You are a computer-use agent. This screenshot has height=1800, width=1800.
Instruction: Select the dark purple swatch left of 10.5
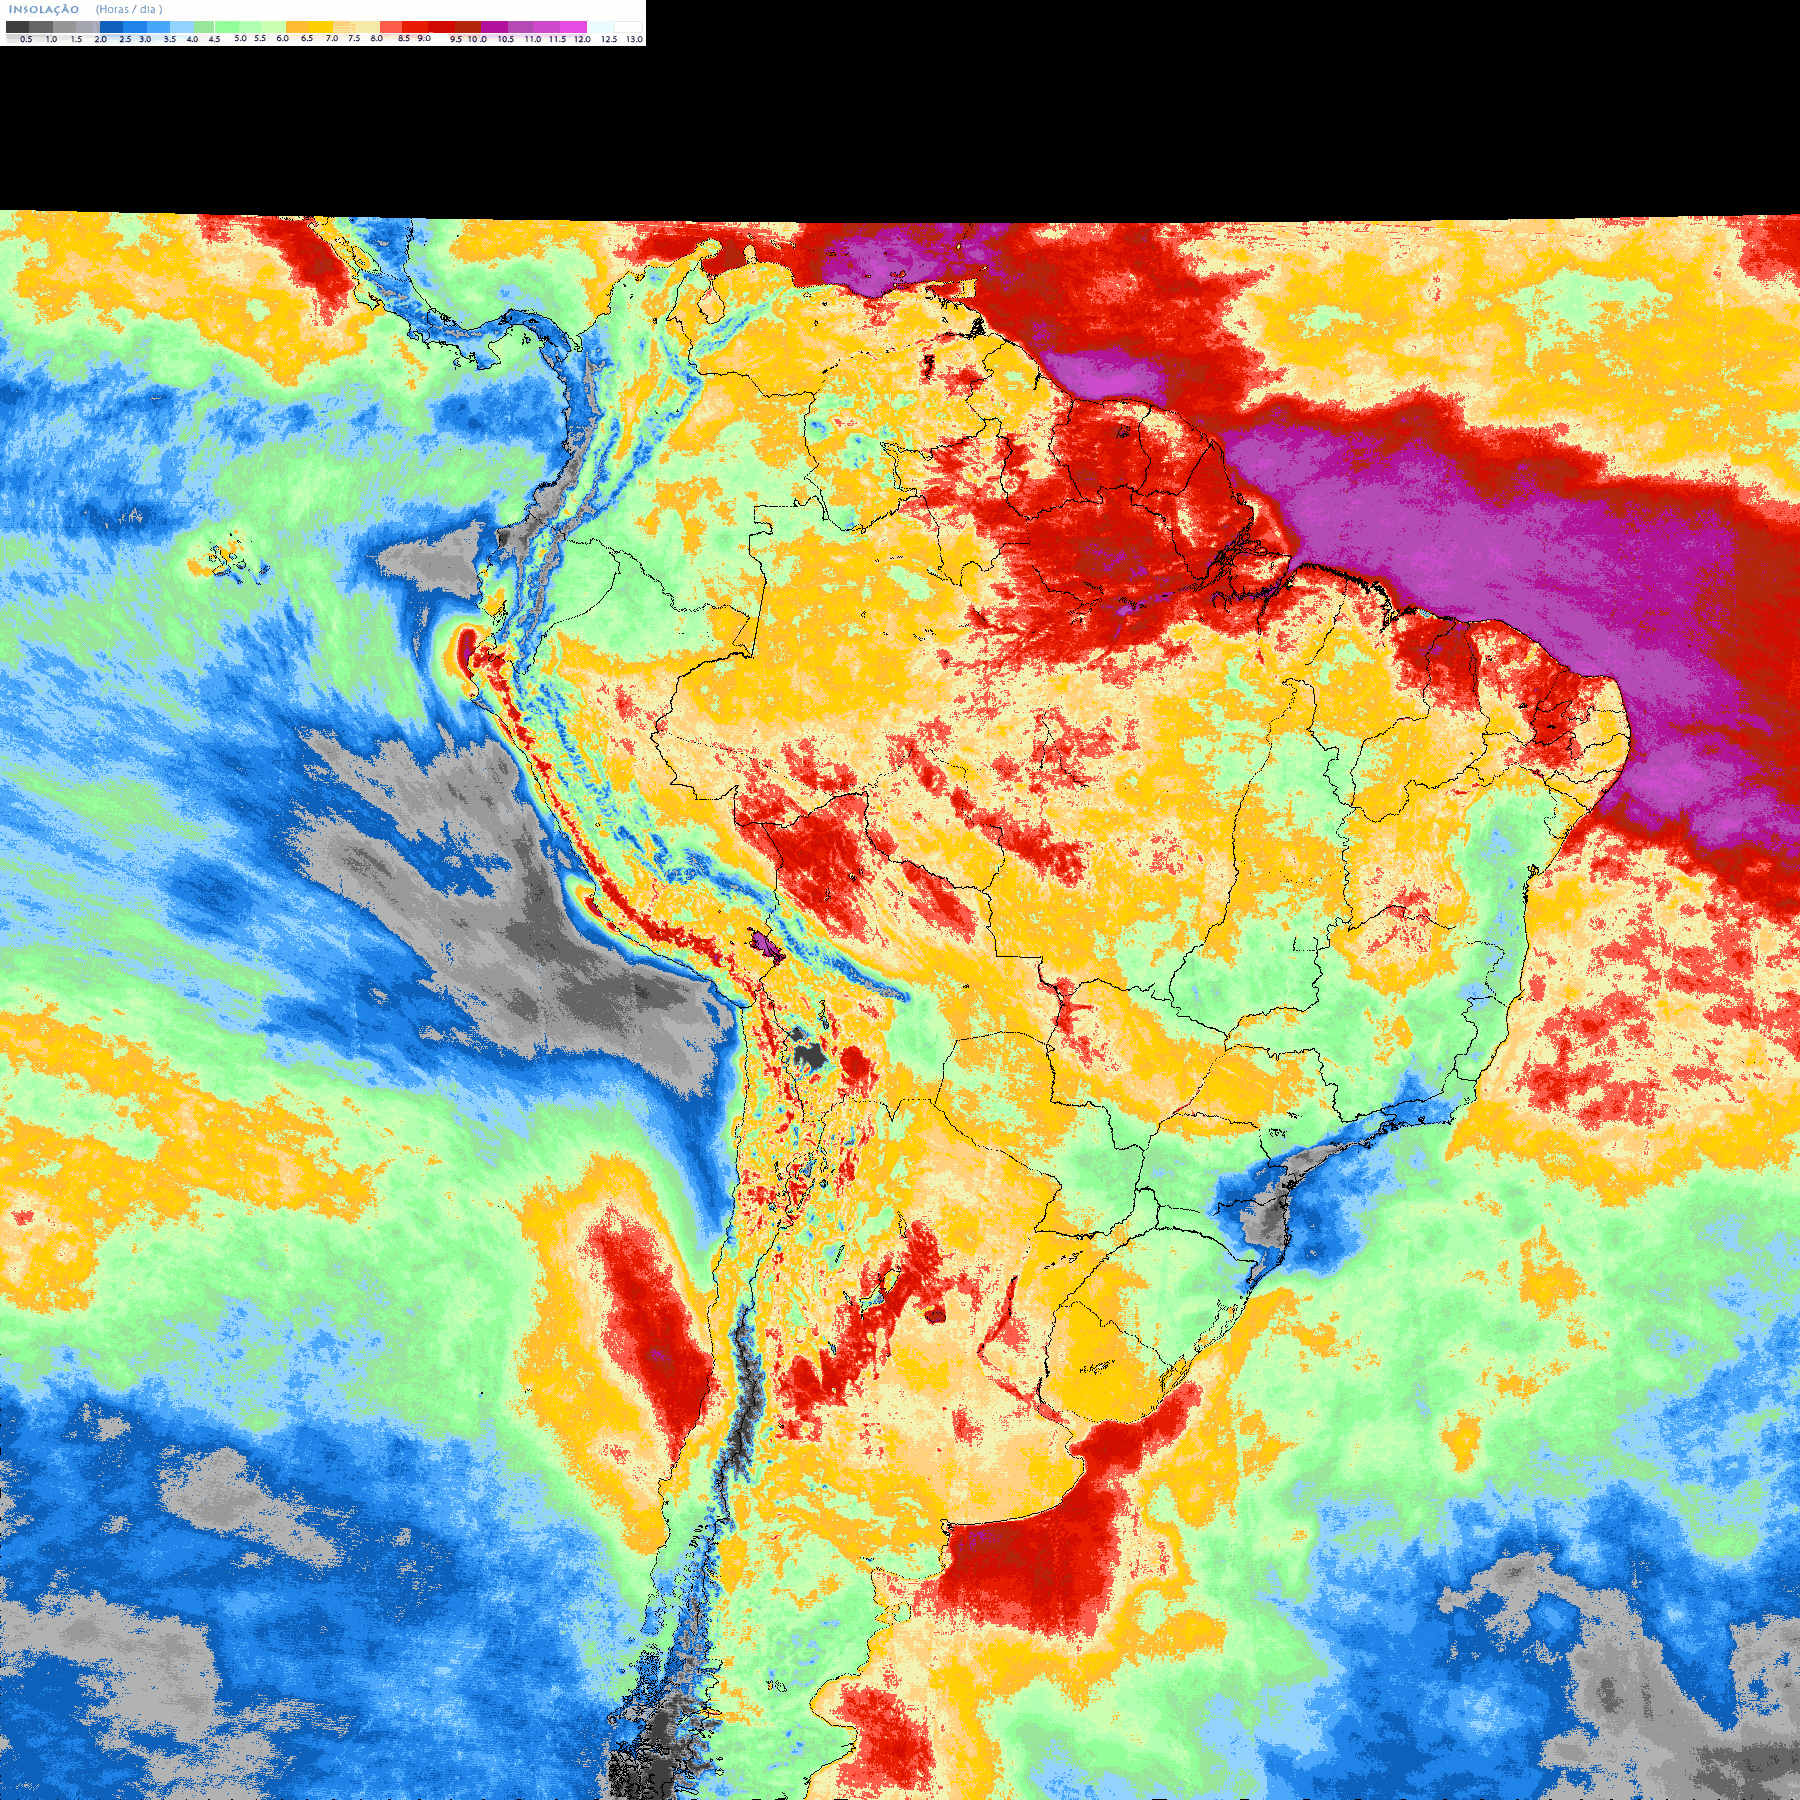[x=494, y=27]
